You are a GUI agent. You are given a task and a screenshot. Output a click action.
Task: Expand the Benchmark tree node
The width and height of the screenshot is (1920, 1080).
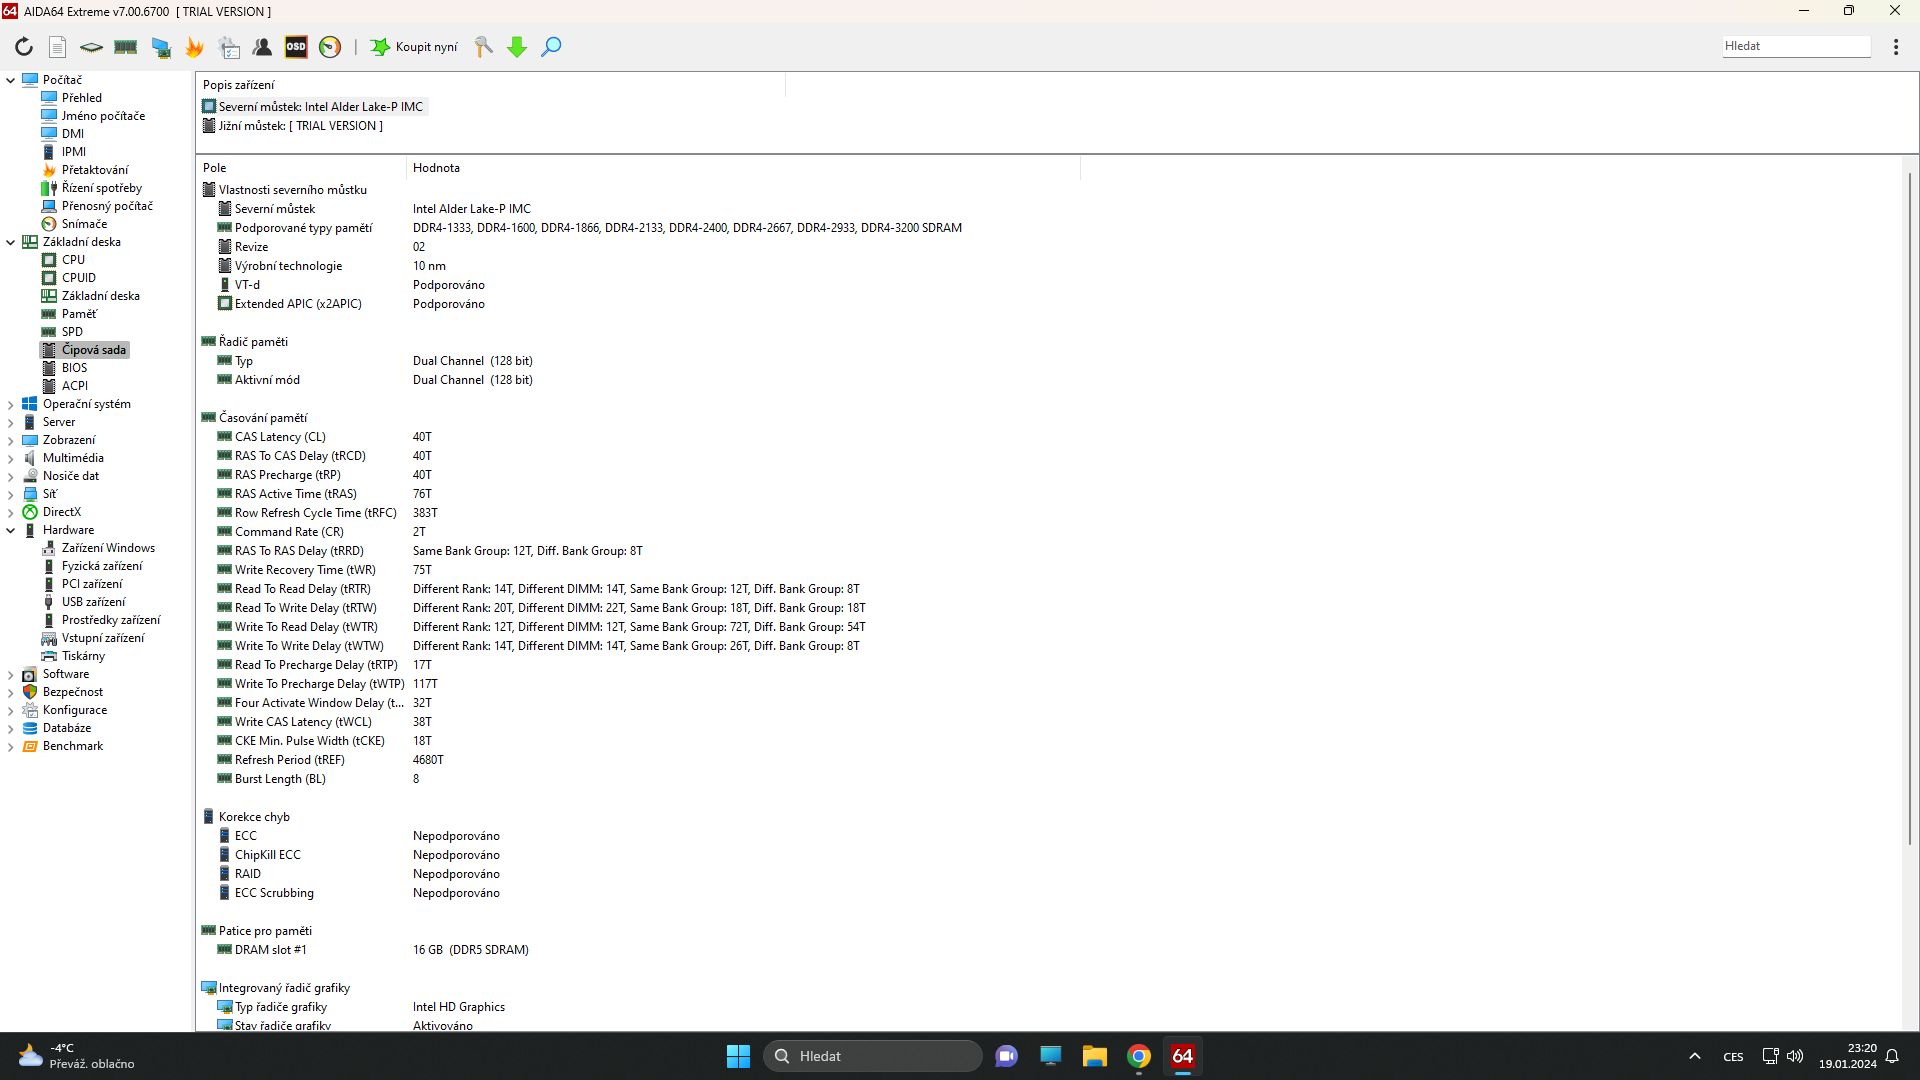[11, 746]
